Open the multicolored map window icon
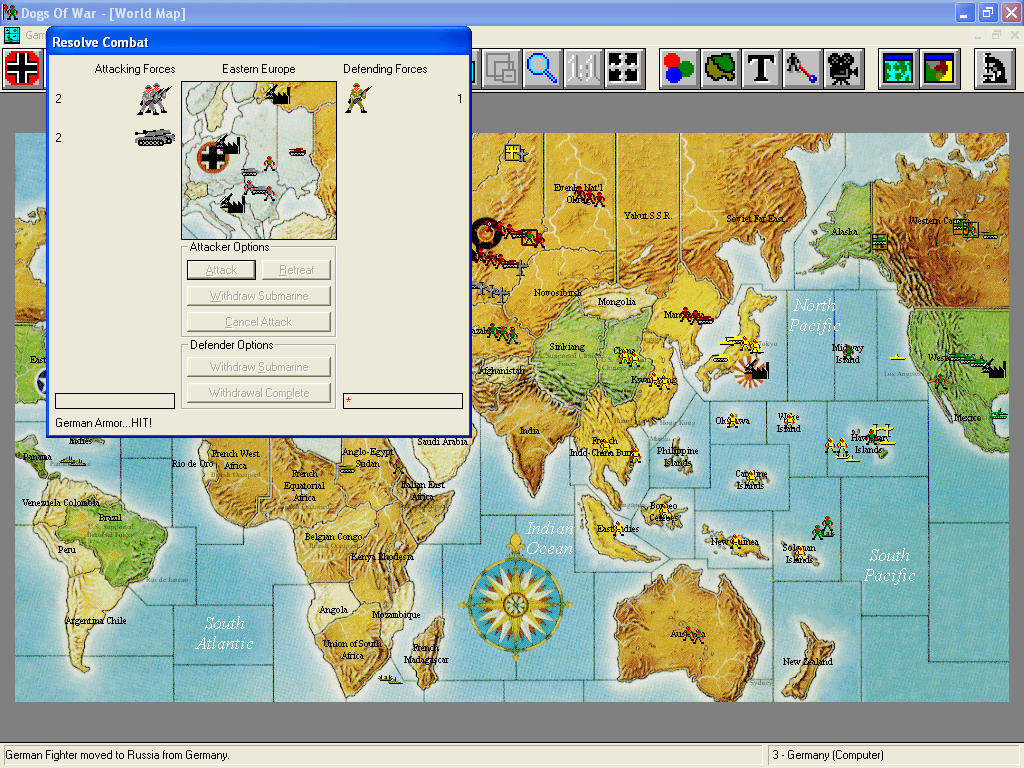 (939, 68)
